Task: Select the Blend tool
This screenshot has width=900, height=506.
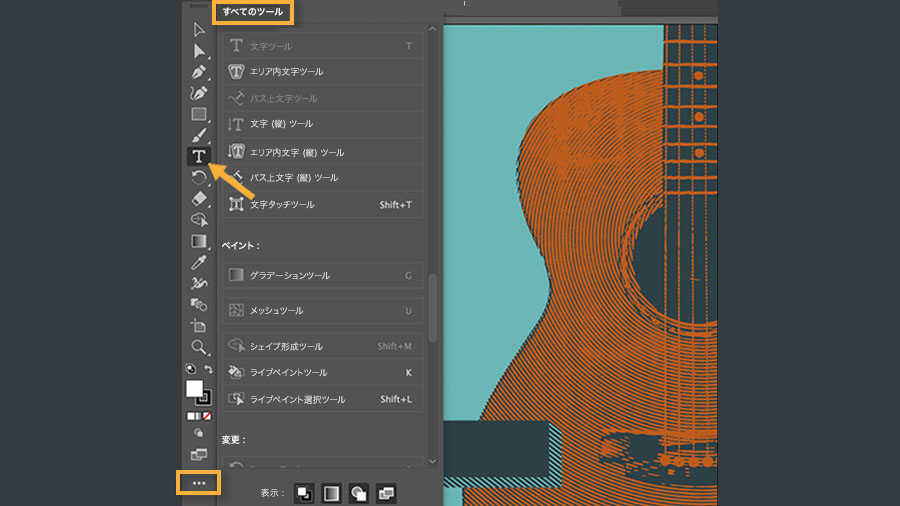Action: click(x=199, y=305)
